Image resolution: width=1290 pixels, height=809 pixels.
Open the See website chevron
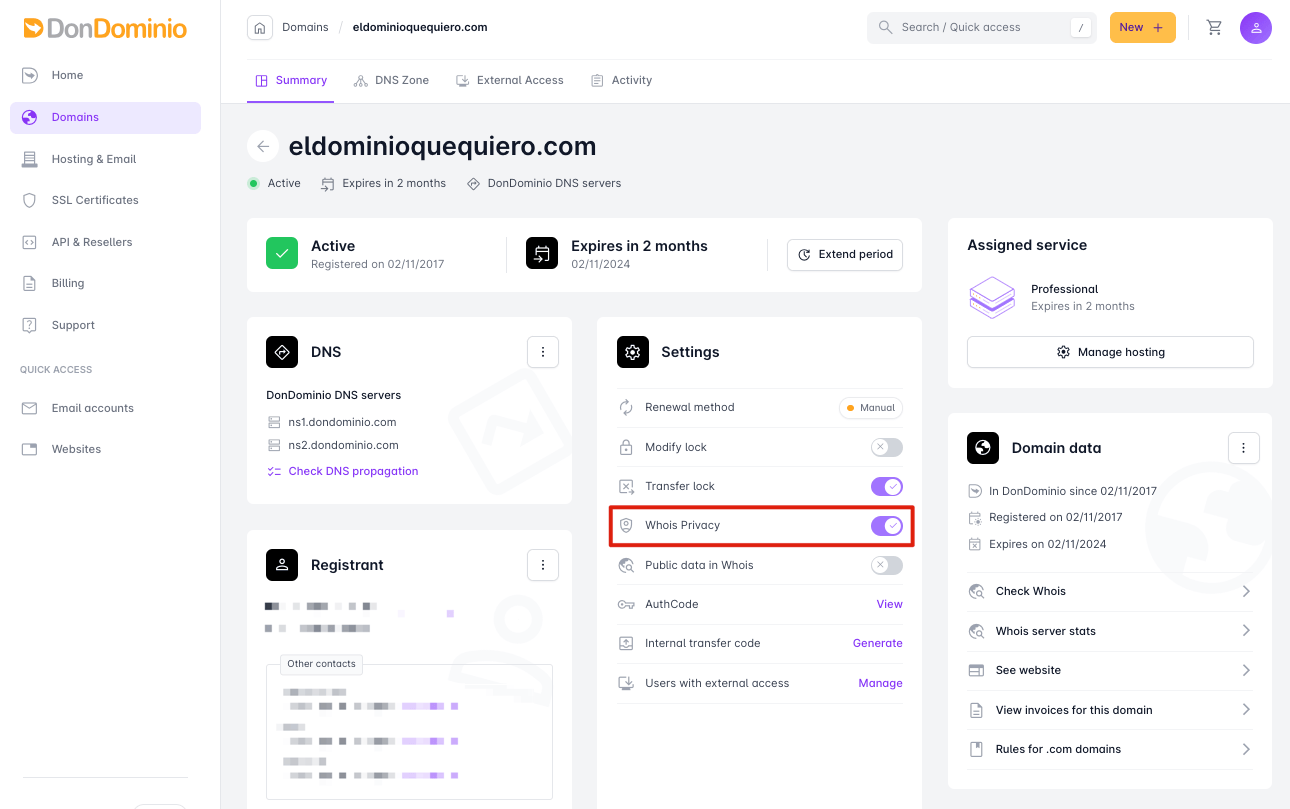pos(1246,670)
